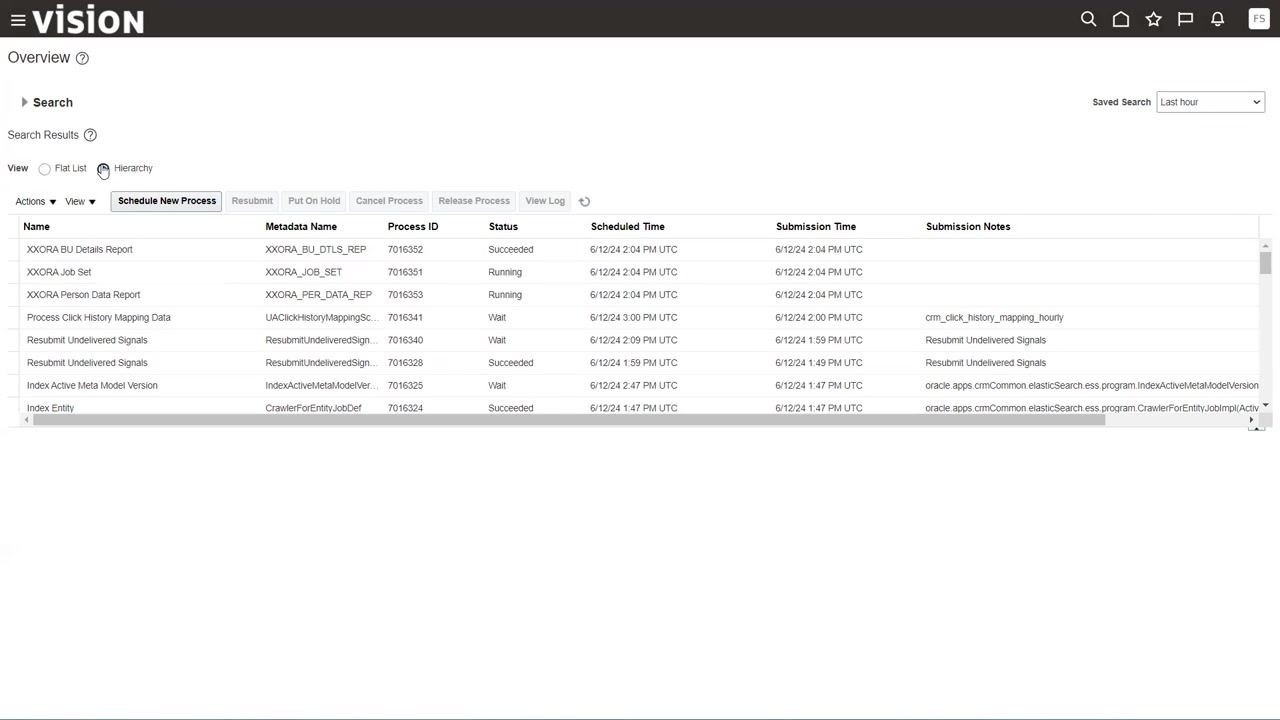Click the Resubmit button
This screenshot has width=1280, height=720.
[252, 201]
